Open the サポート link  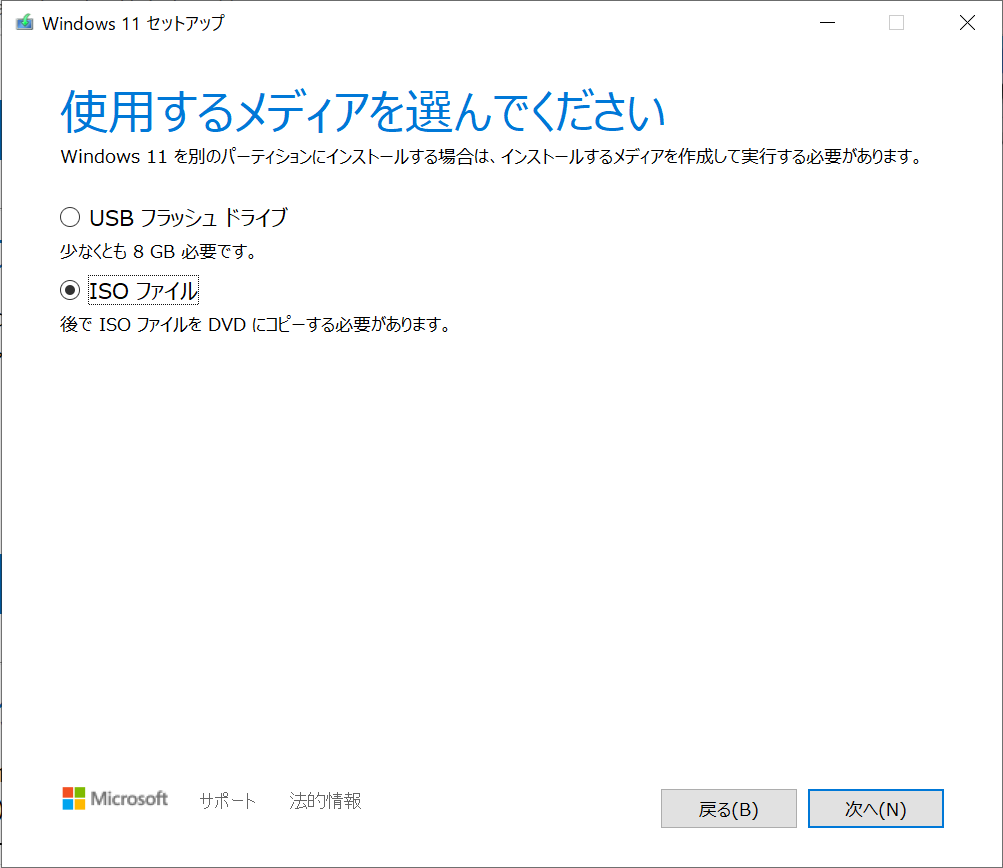click(228, 800)
